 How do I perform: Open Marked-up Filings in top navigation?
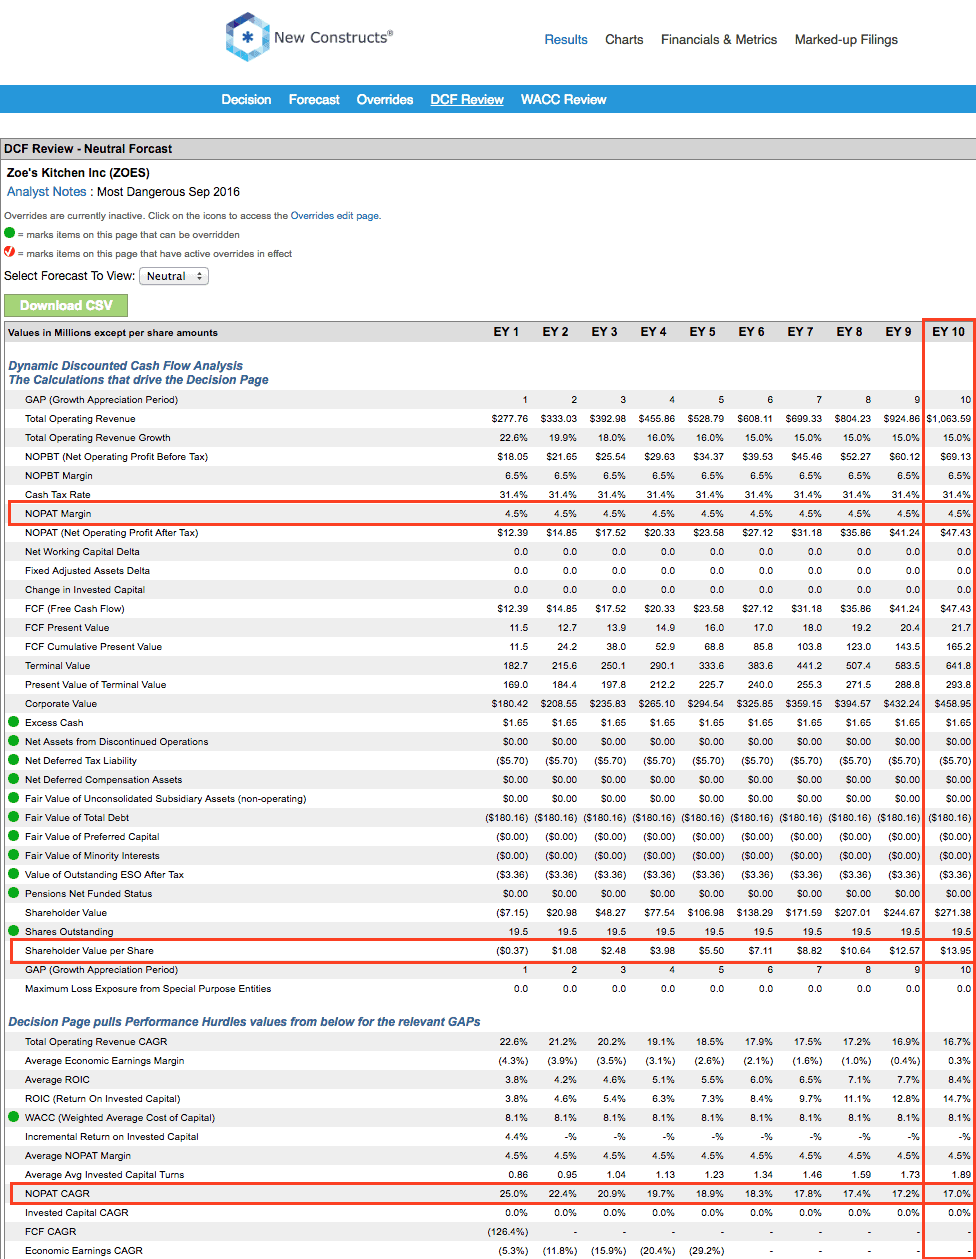[846, 40]
